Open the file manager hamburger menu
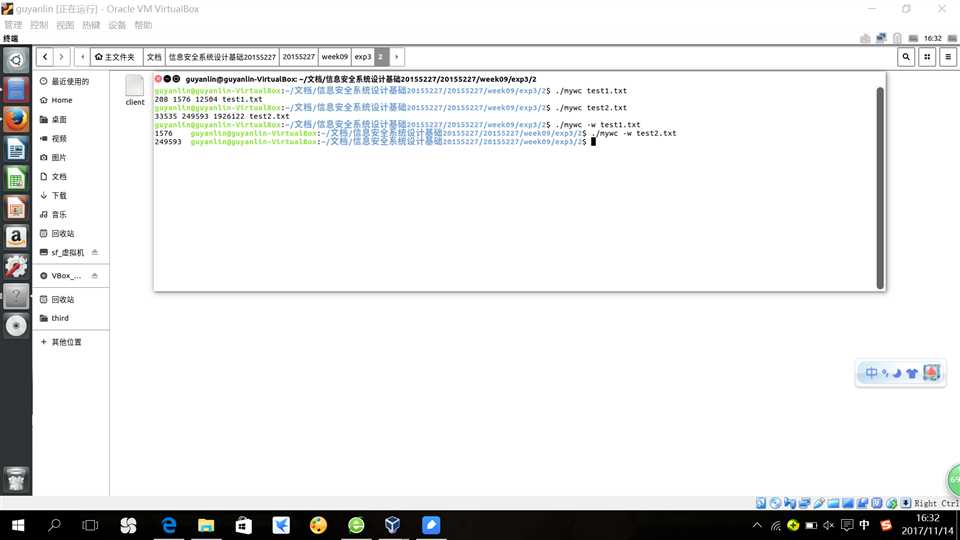This screenshot has width=960, height=540. 948,57
